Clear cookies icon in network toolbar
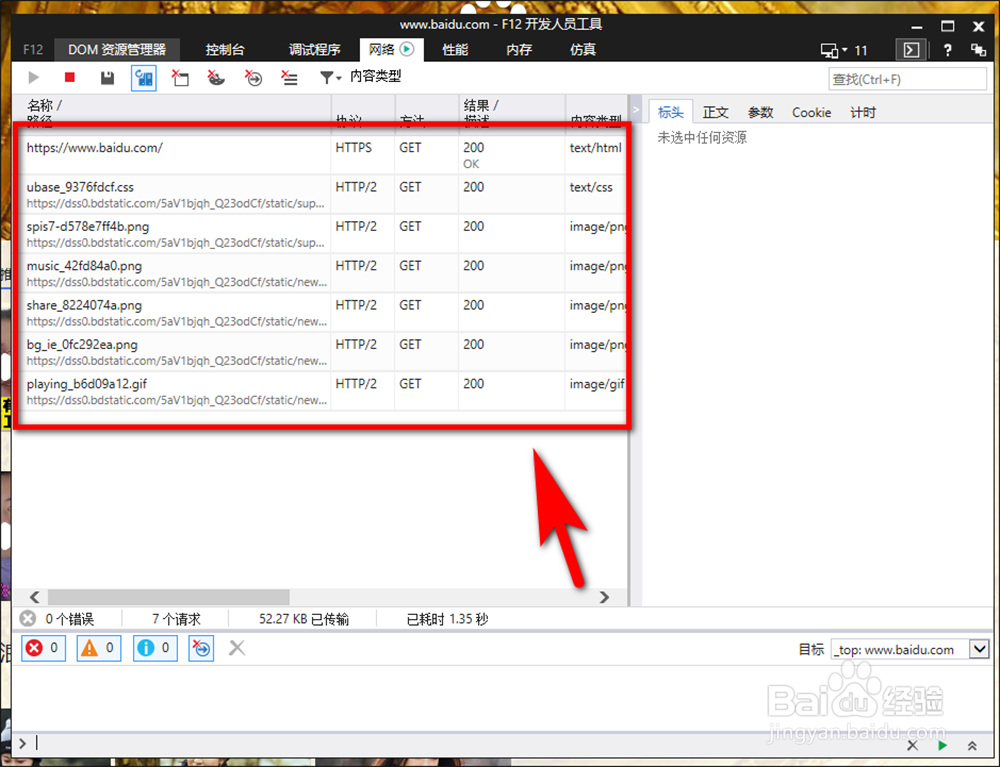The image size is (1000, 767). 216,78
